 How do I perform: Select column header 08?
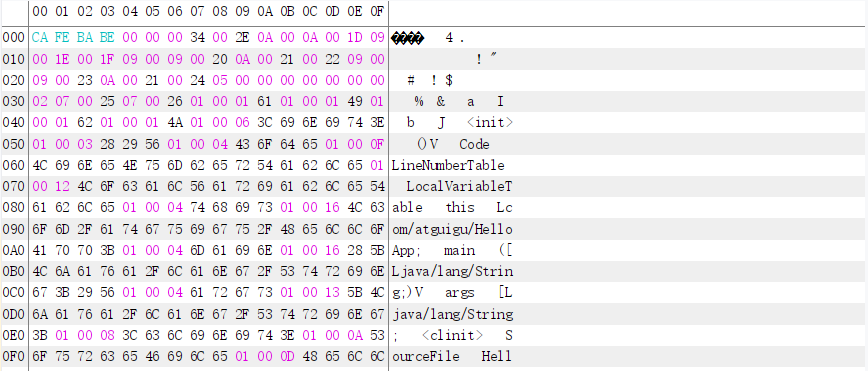pos(220,11)
